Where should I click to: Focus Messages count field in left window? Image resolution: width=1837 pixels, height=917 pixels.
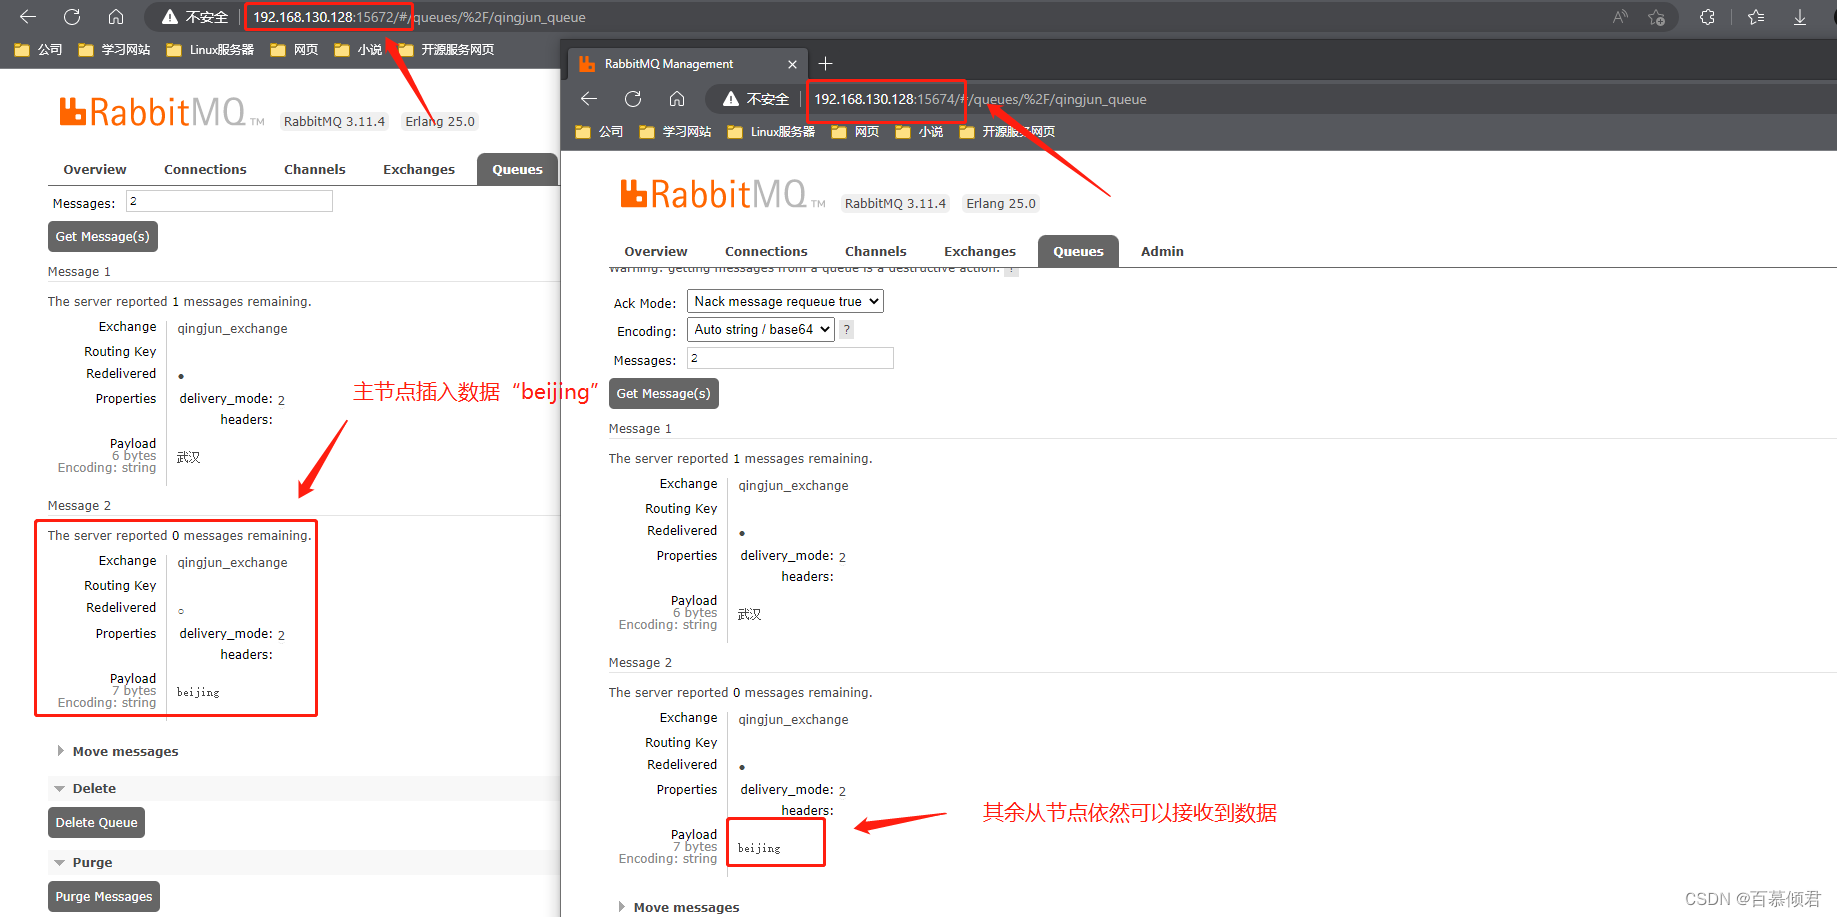229,201
